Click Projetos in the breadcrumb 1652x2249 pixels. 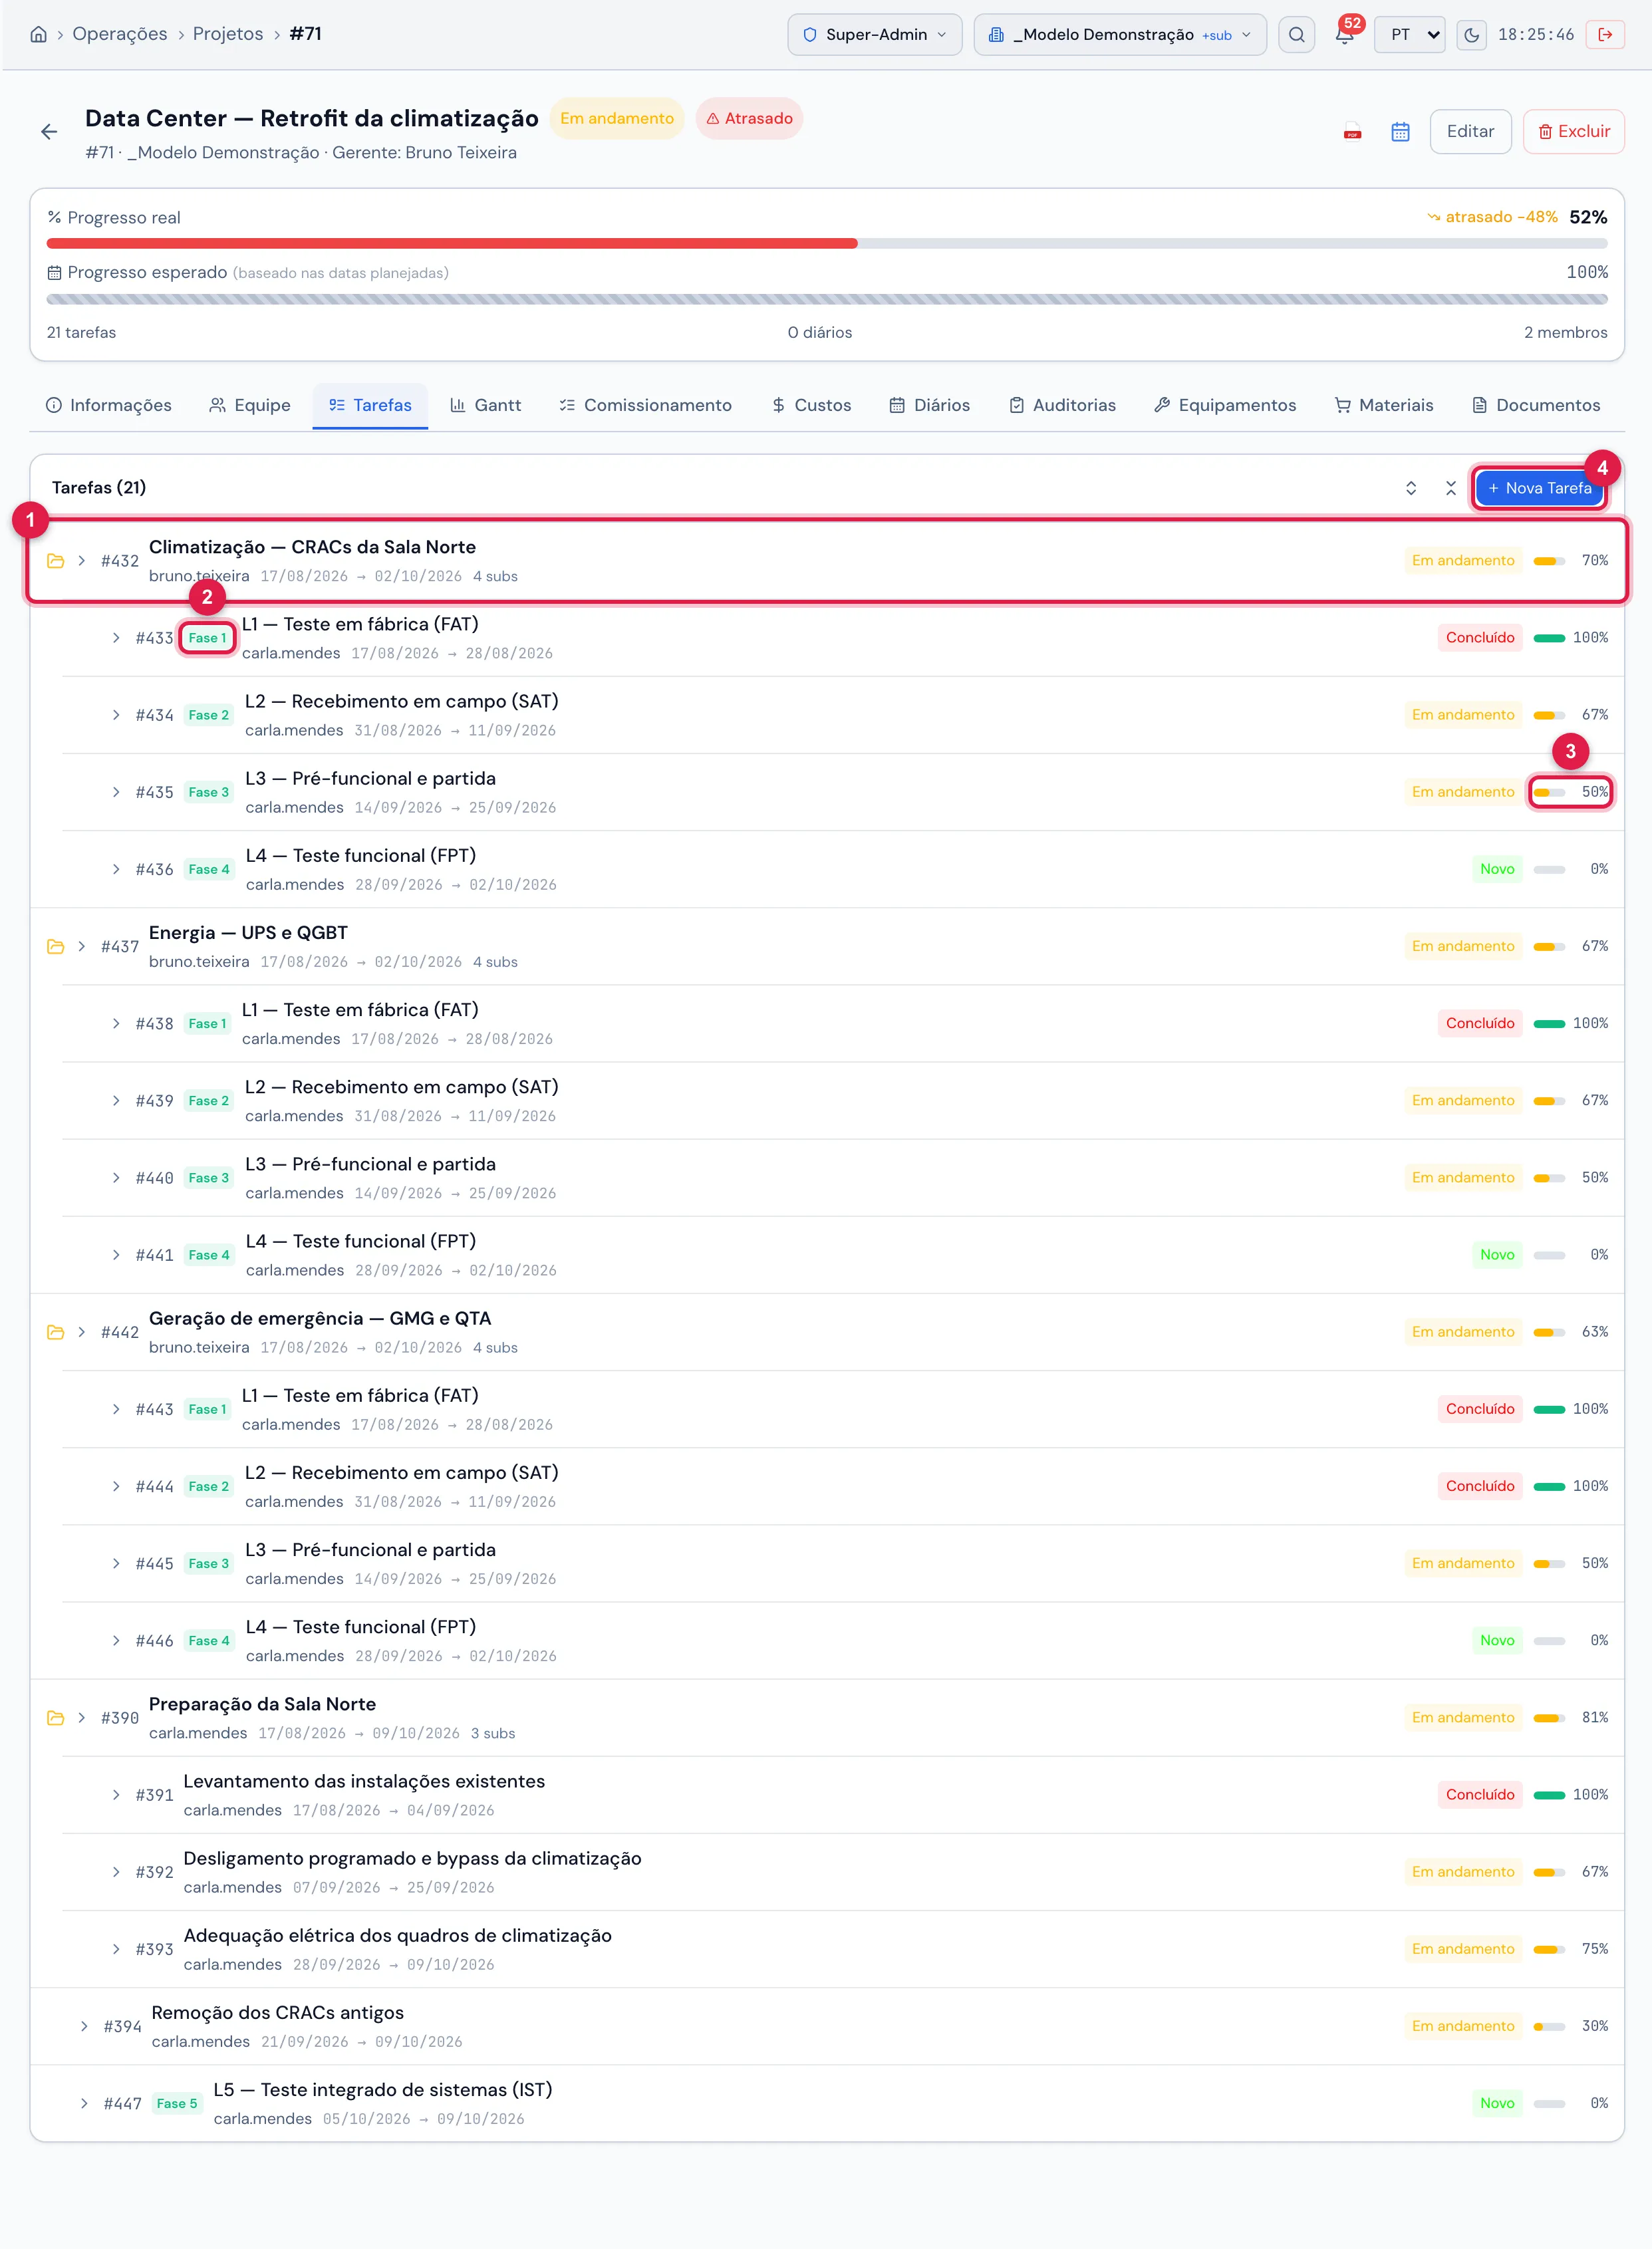click(x=228, y=34)
